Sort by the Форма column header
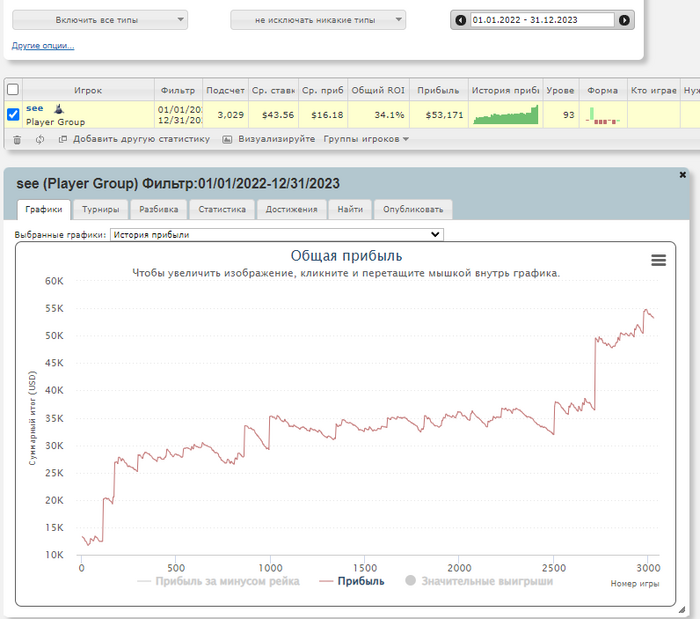This screenshot has height=619, width=700. coord(603,90)
